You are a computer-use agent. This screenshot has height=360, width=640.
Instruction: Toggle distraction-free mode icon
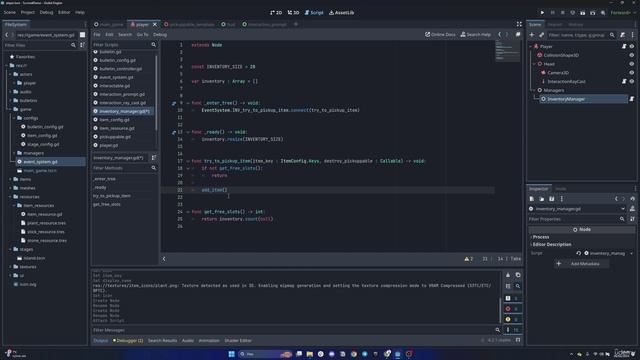pyautogui.click(x=519, y=24)
